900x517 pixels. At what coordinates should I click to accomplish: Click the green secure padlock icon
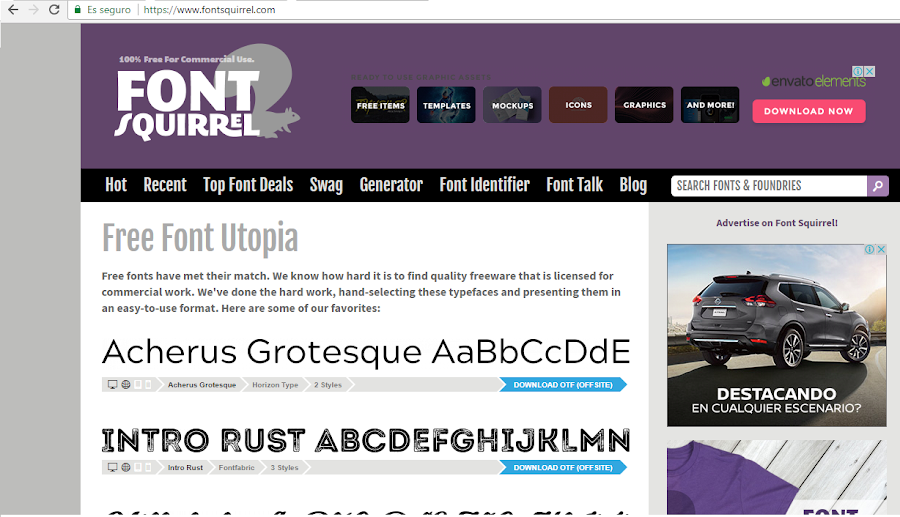pyautogui.click(x=77, y=10)
